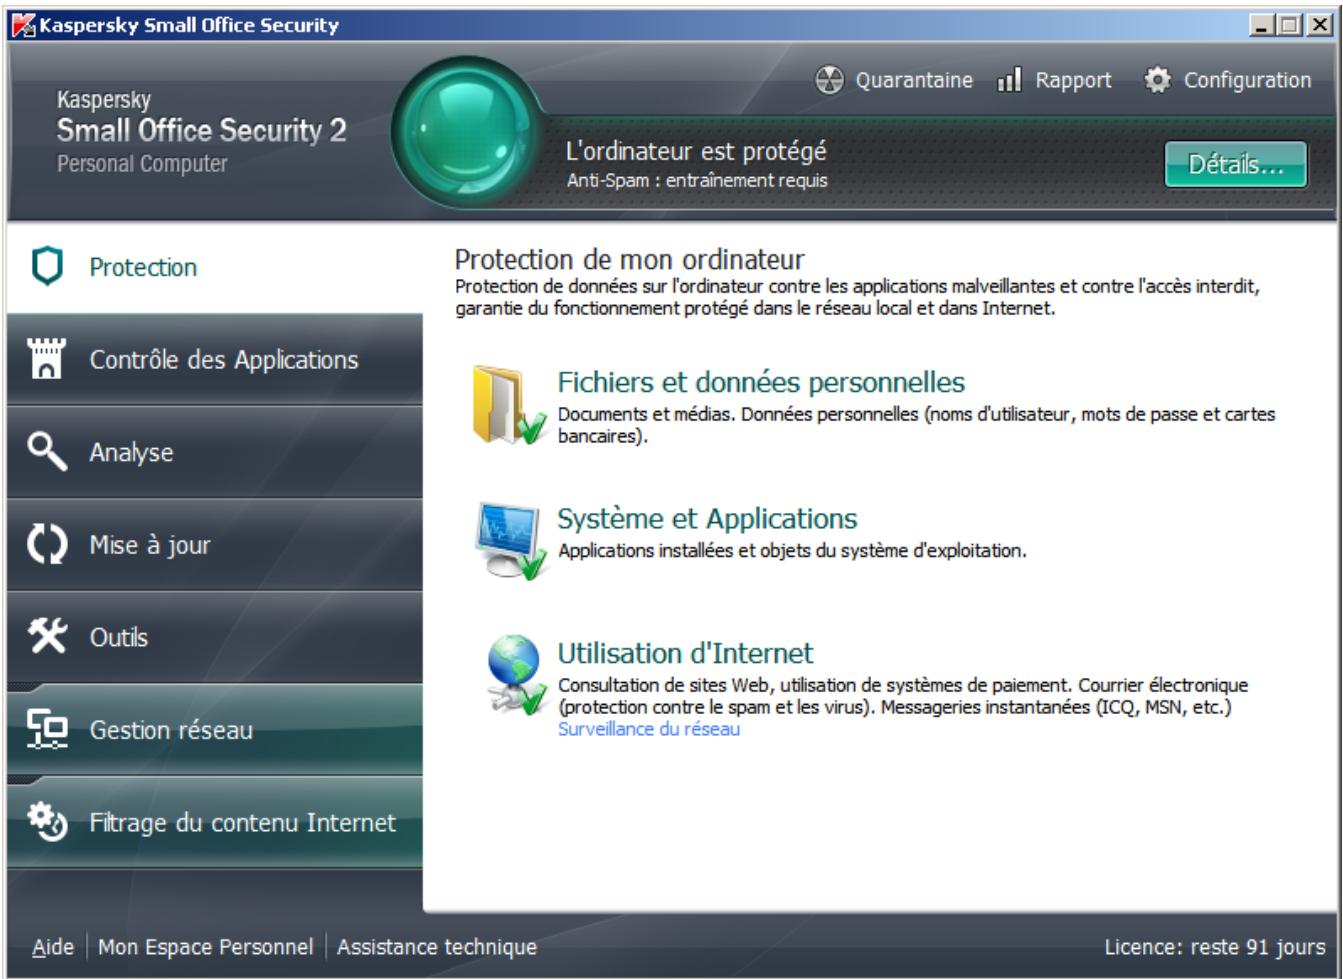Open Assistance technique link
The image size is (1343, 979).
coord(437,946)
